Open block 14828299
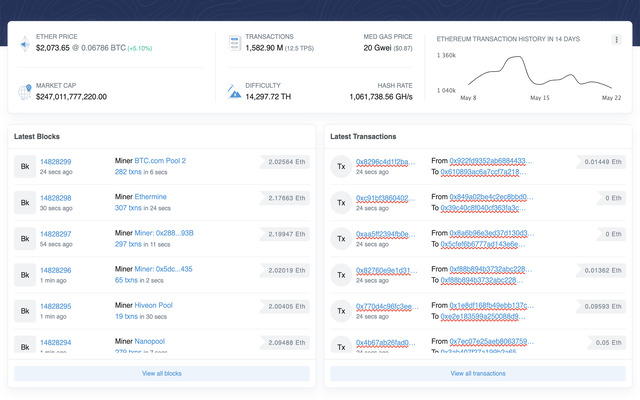640x400 pixels. pyautogui.click(x=56, y=162)
